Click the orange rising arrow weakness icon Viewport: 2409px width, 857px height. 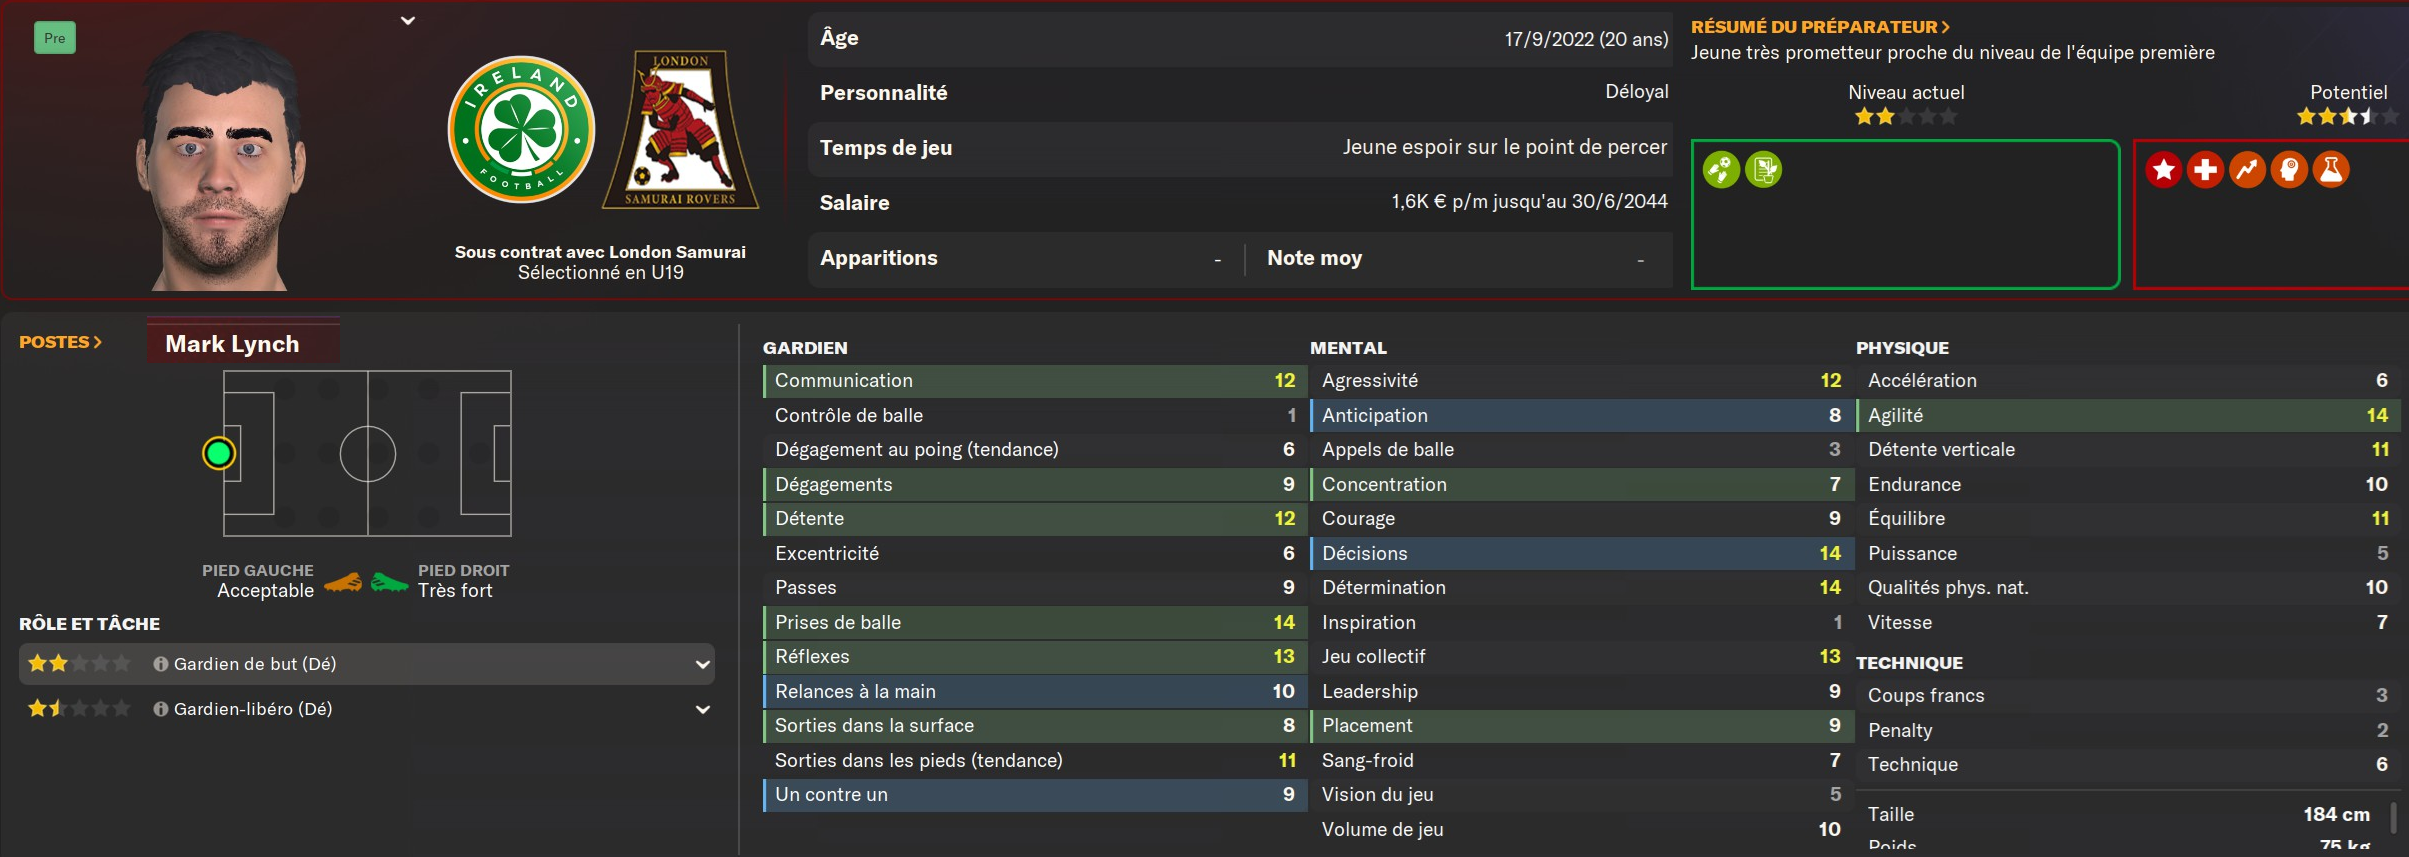(2247, 170)
